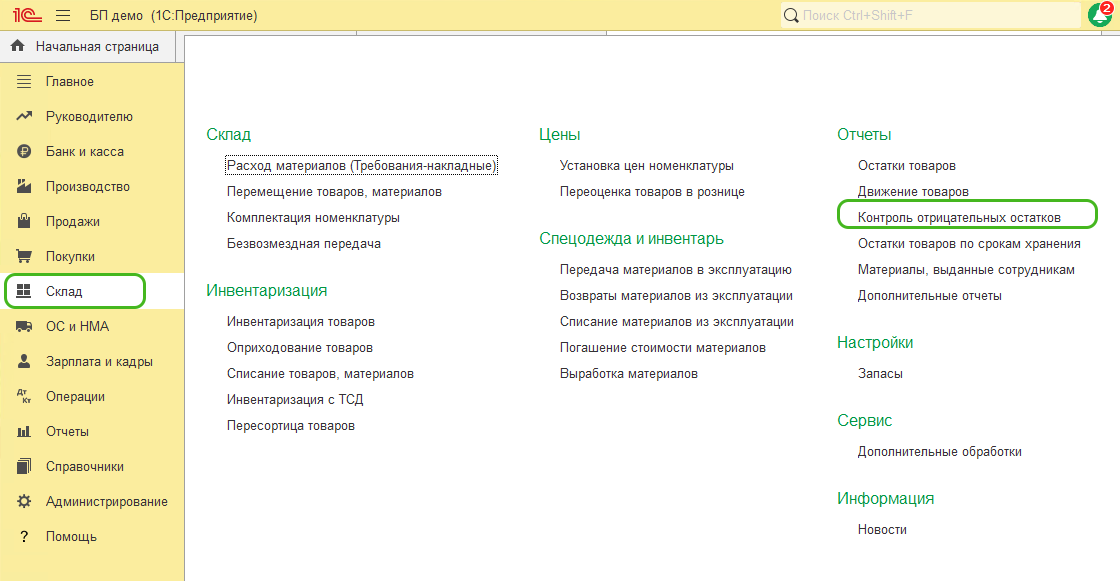Click the Производство factory icon
The width and height of the screenshot is (1120, 581).
click(25, 187)
